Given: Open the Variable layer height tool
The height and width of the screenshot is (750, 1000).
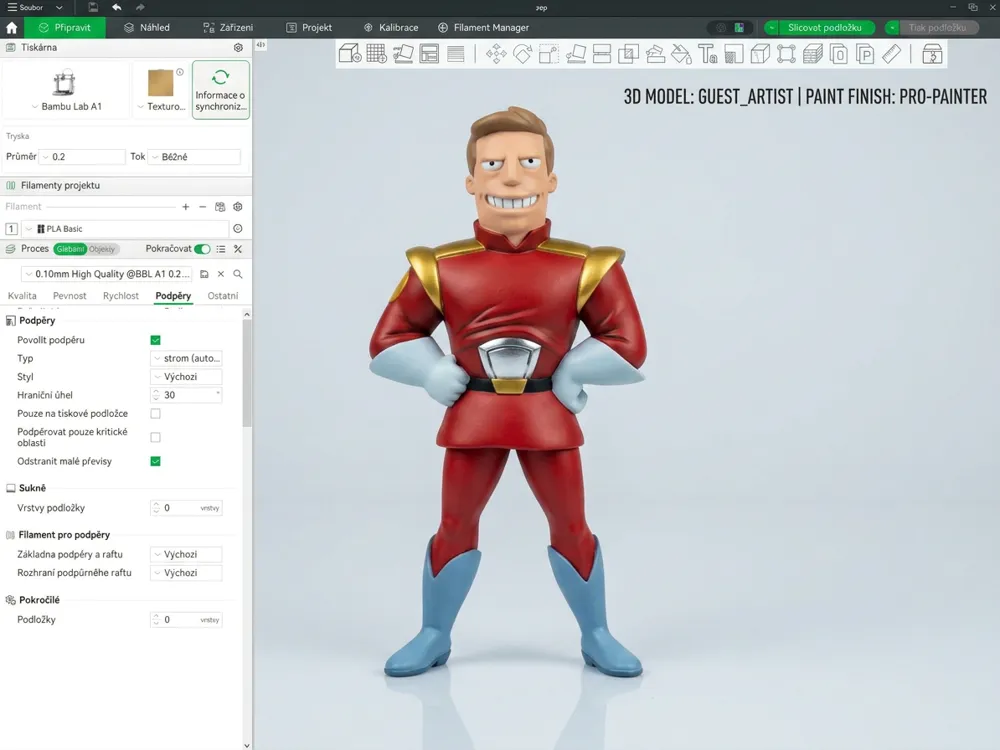Looking at the screenshot, I should coord(456,54).
